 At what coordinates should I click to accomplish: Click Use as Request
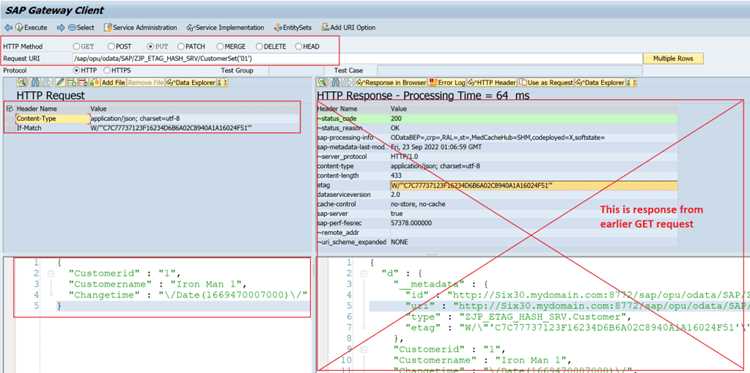[x=546, y=83]
